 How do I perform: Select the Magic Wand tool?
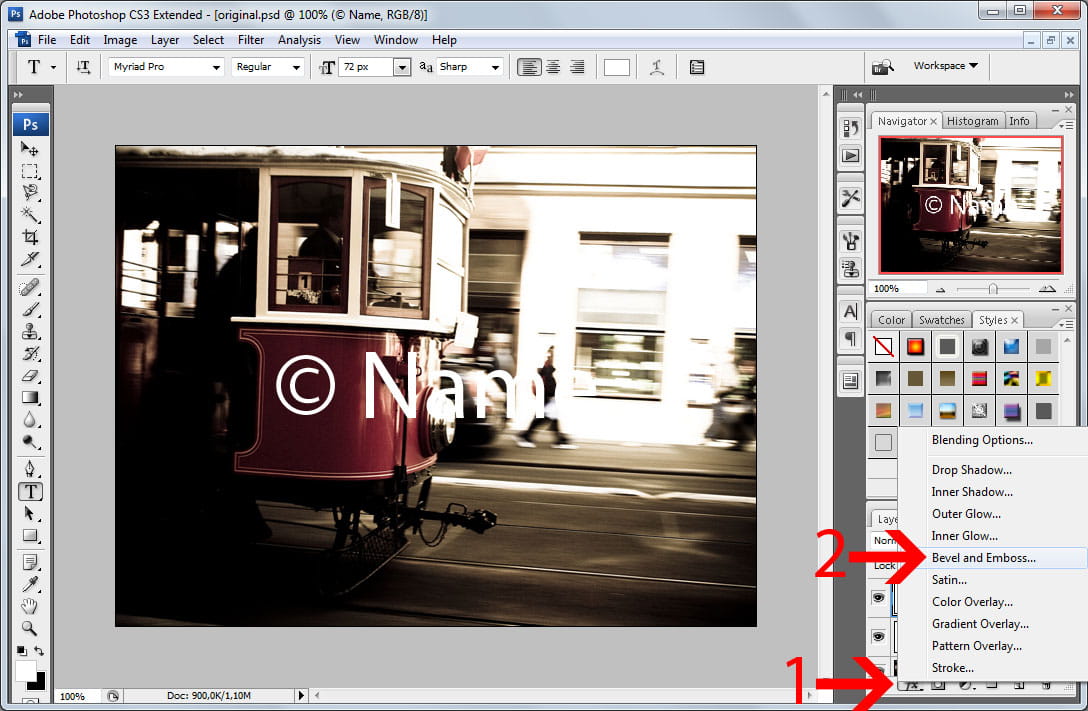tap(30, 214)
